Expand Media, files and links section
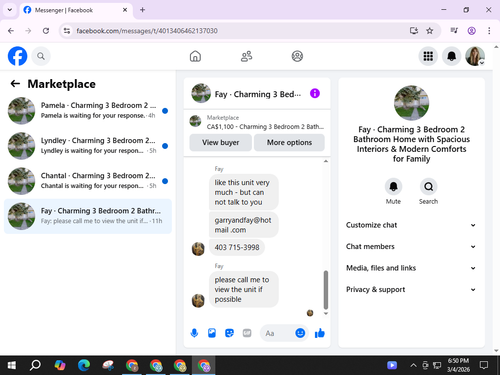The height and width of the screenshot is (375, 500). pyautogui.click(x=411, y=268)
